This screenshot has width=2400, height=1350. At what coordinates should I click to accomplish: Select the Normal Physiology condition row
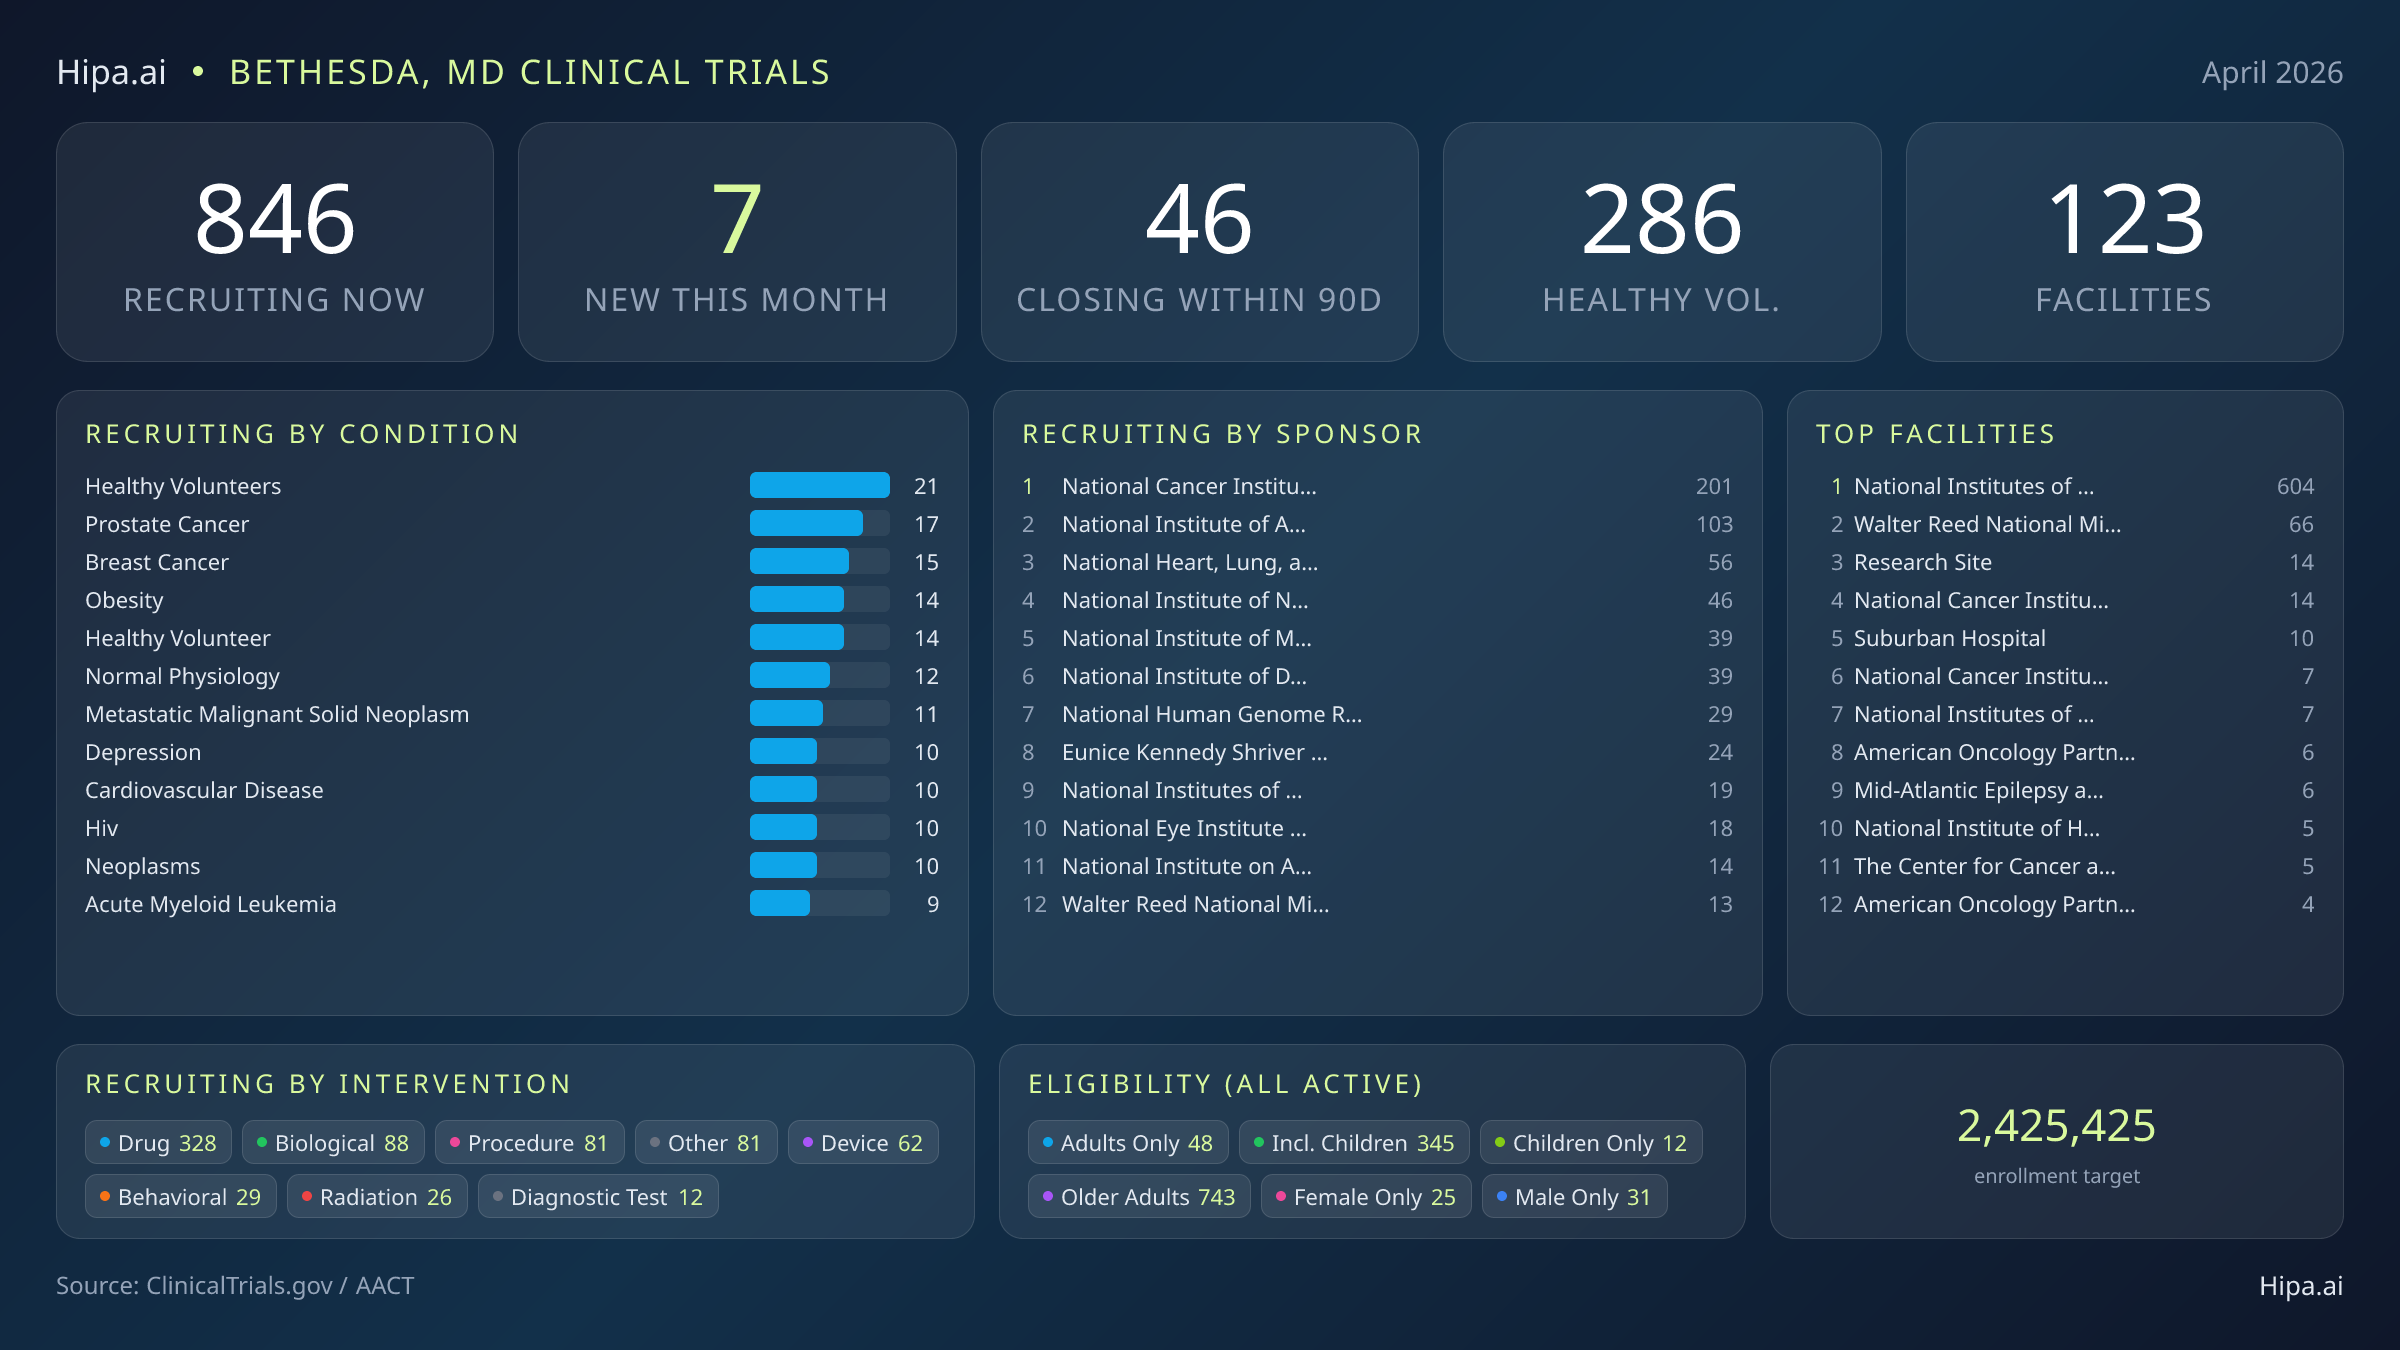[x=512, y=676]
